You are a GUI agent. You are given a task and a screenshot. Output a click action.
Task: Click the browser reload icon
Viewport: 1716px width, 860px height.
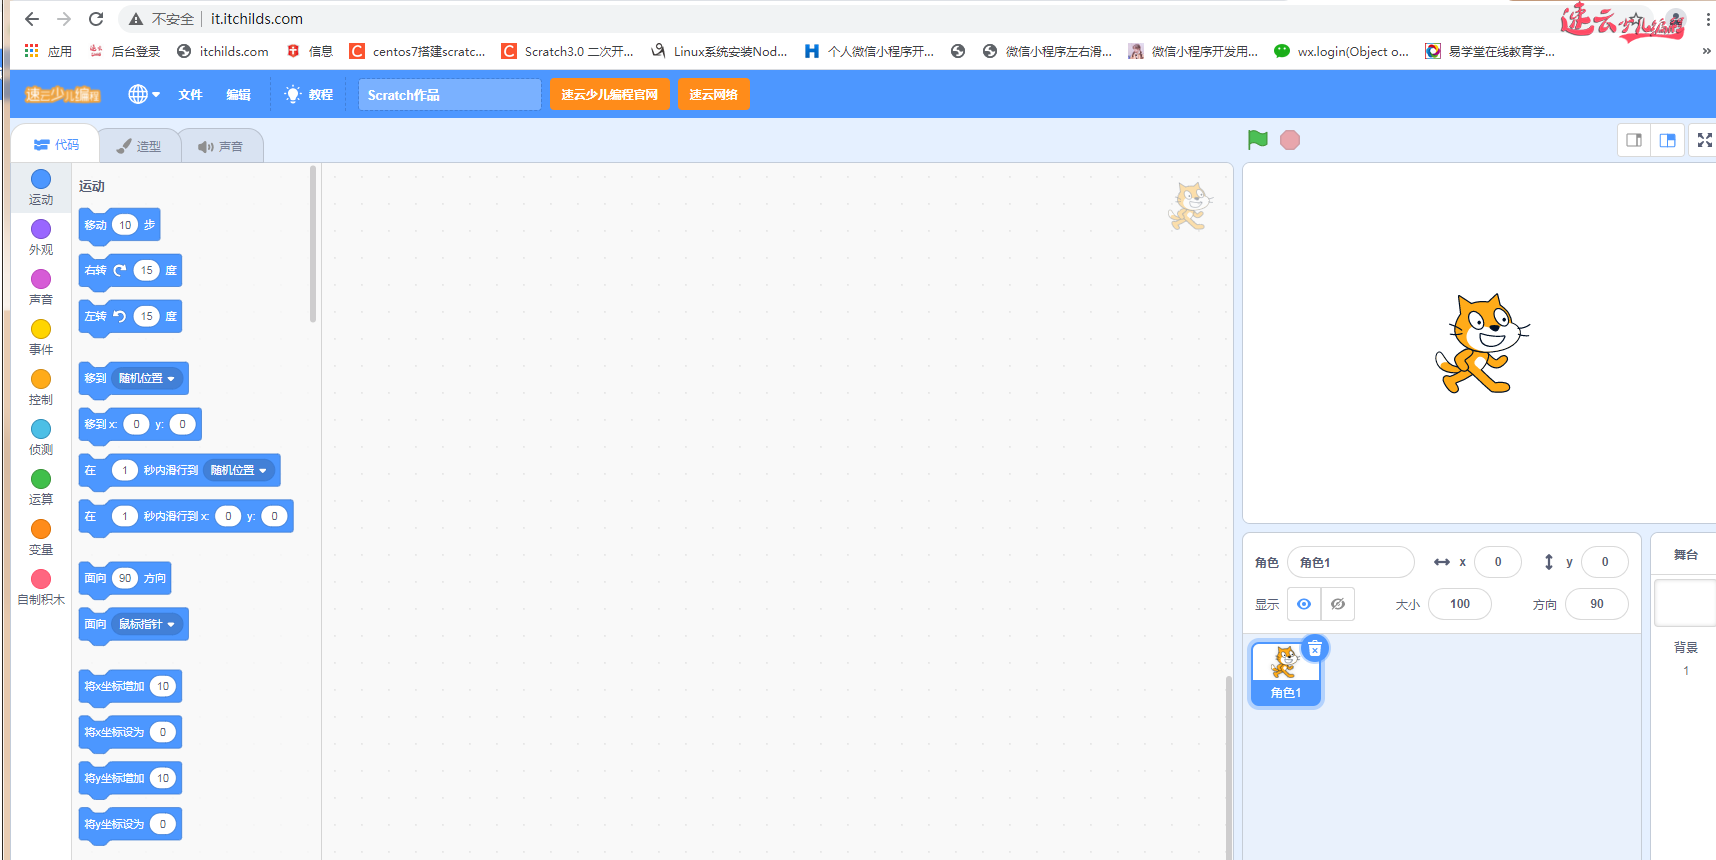[x=96, y=19]
